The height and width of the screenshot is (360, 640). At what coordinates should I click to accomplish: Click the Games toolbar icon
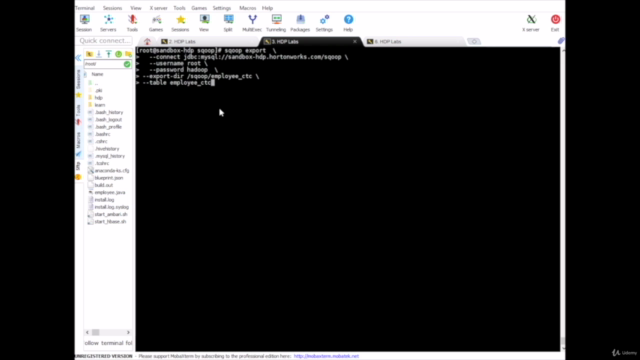156,23
